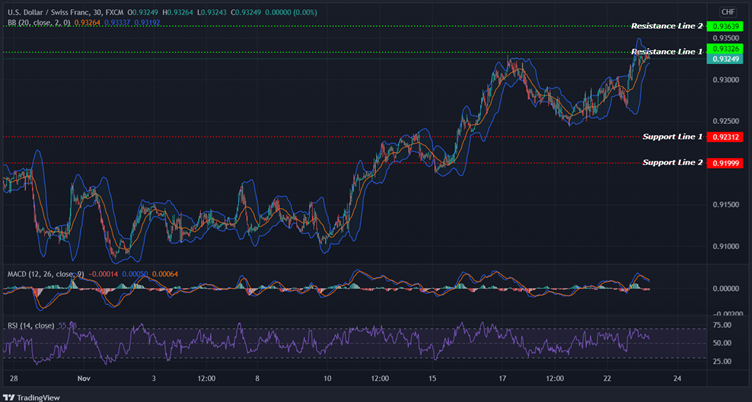Viewport: 752px width, 402px height.
Task: Click the red 0.91999 price tag
Action: point(724,162)
